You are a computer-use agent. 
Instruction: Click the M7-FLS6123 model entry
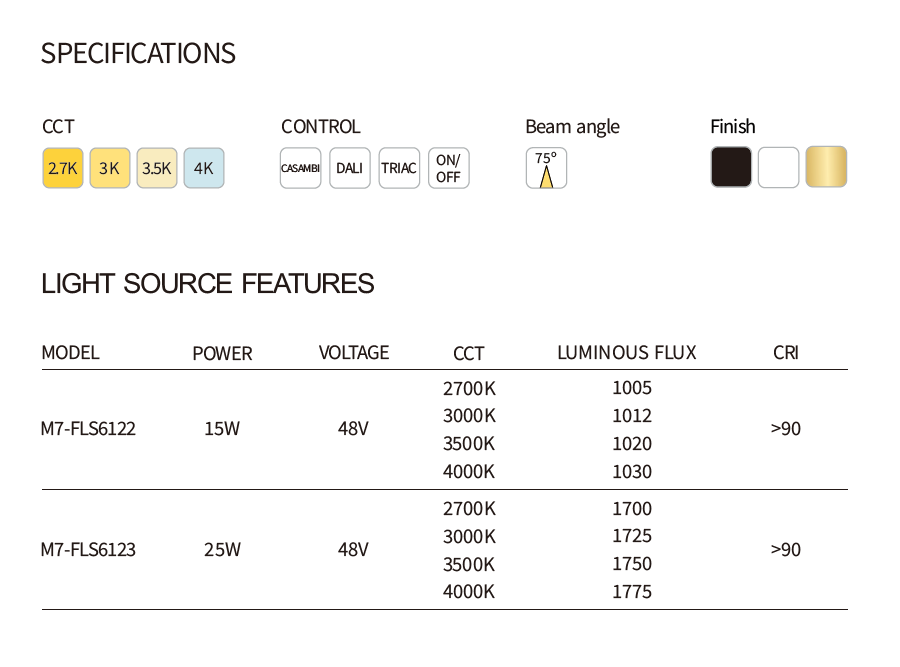(x=88, y=550)
